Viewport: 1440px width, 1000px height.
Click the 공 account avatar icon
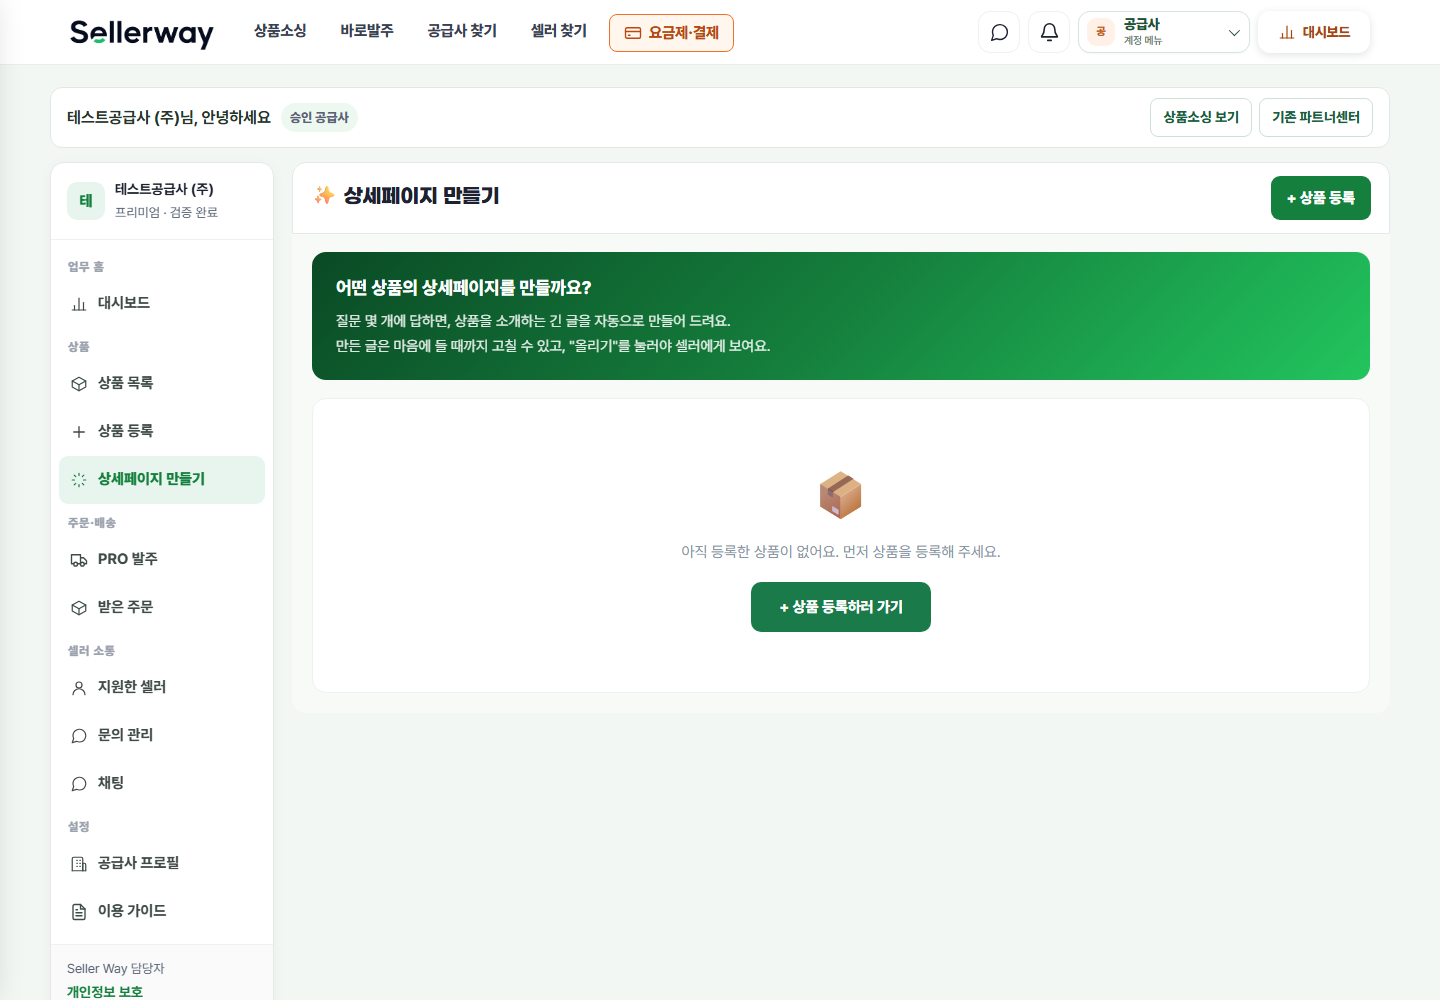(x=1101, y=32)
